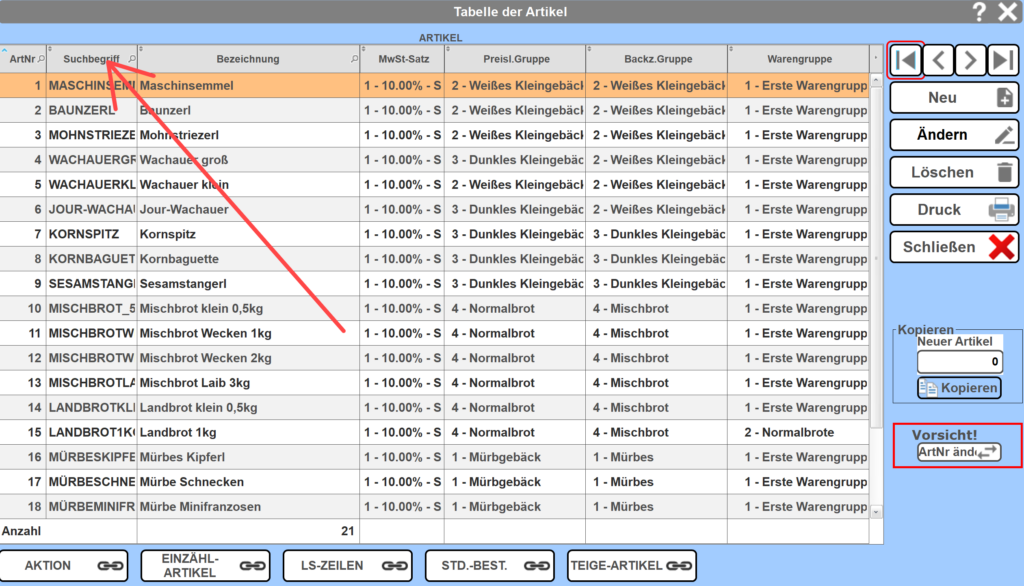The image size is (1024, 586).
Task: Focus the Neuer Artikel number field
Action: coord(959,362)
